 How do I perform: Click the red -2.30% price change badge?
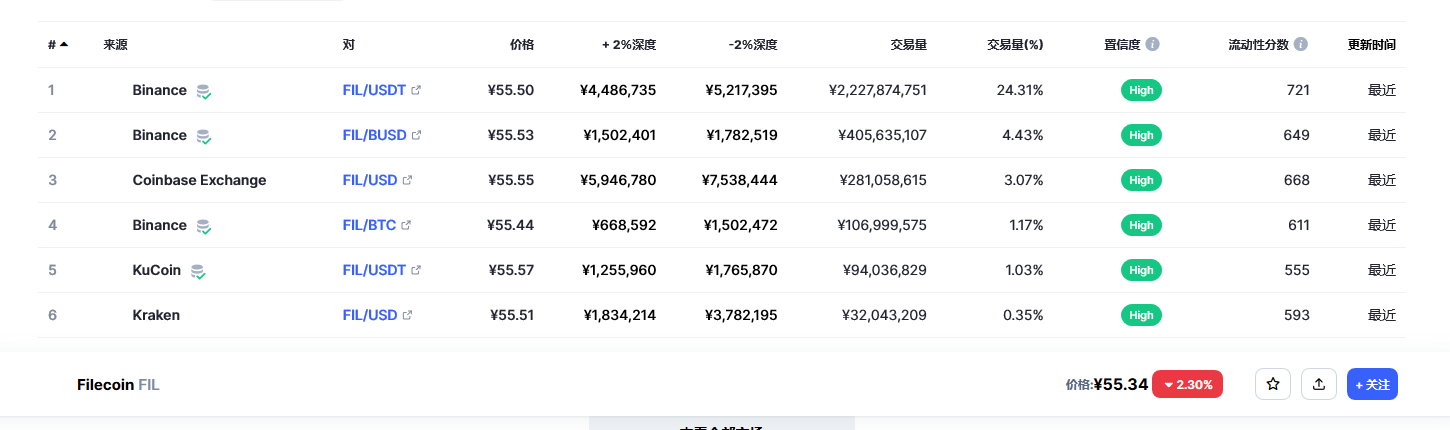(x=1187, y=384)
